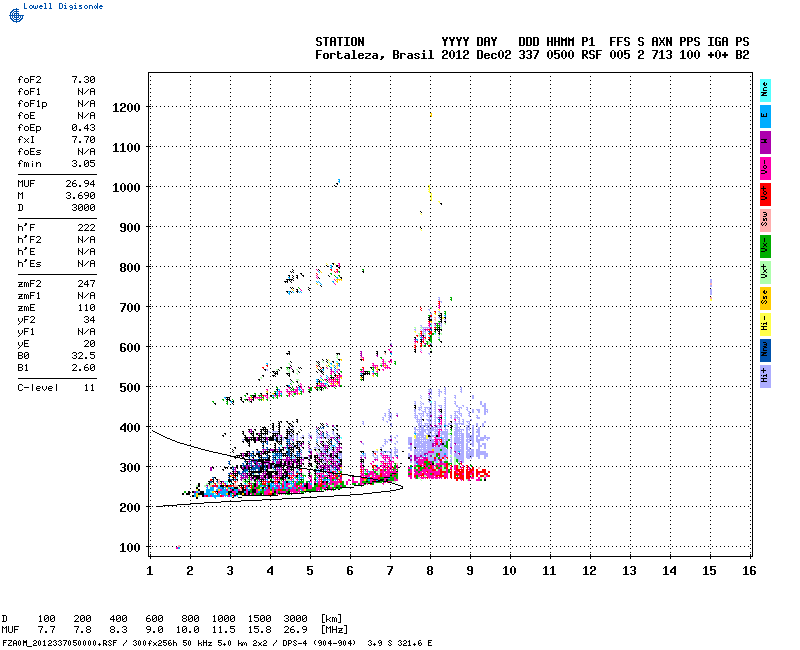The image size is (800, 650).
Task: Select the Ssw pink legend swatch
Action: (x=765, y=220)
